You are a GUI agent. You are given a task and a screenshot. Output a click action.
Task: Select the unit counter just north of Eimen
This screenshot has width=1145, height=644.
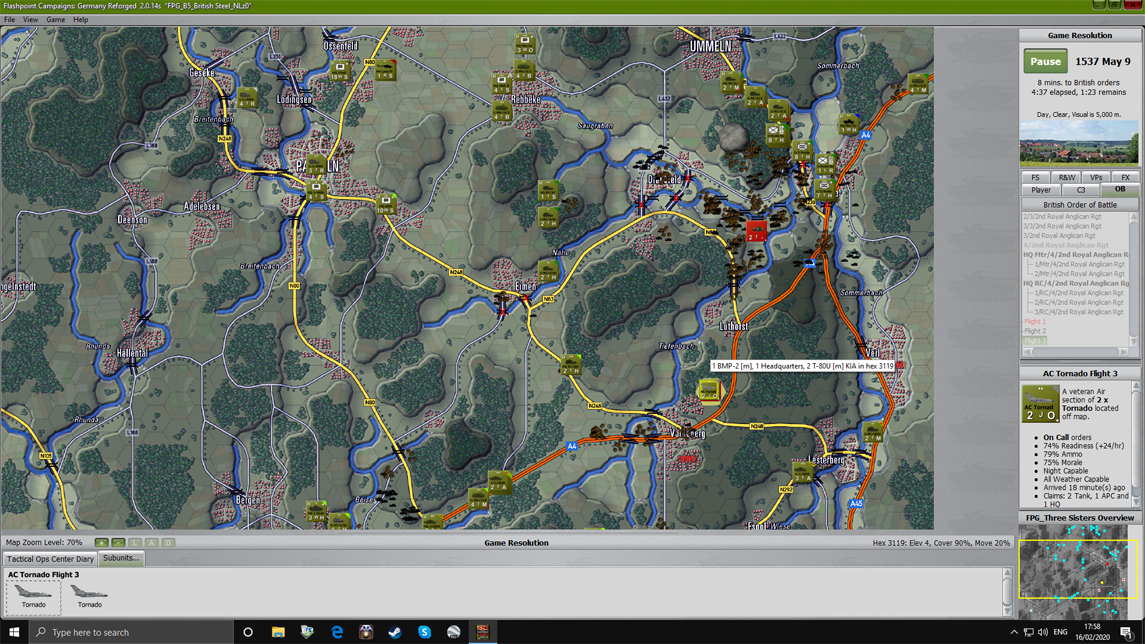tap(548, 272)
